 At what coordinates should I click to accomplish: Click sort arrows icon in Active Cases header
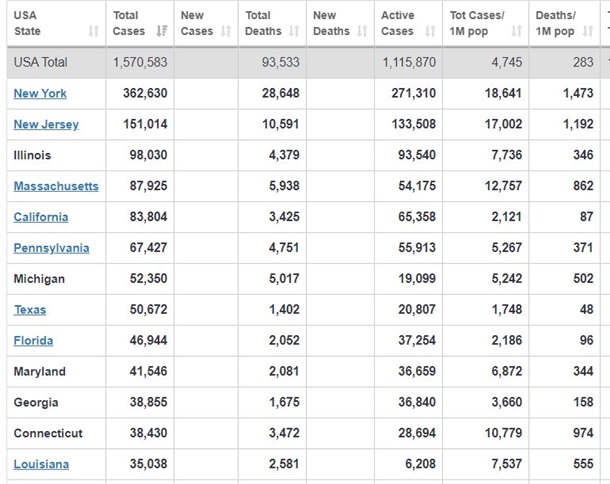click(x=430, y=32)
